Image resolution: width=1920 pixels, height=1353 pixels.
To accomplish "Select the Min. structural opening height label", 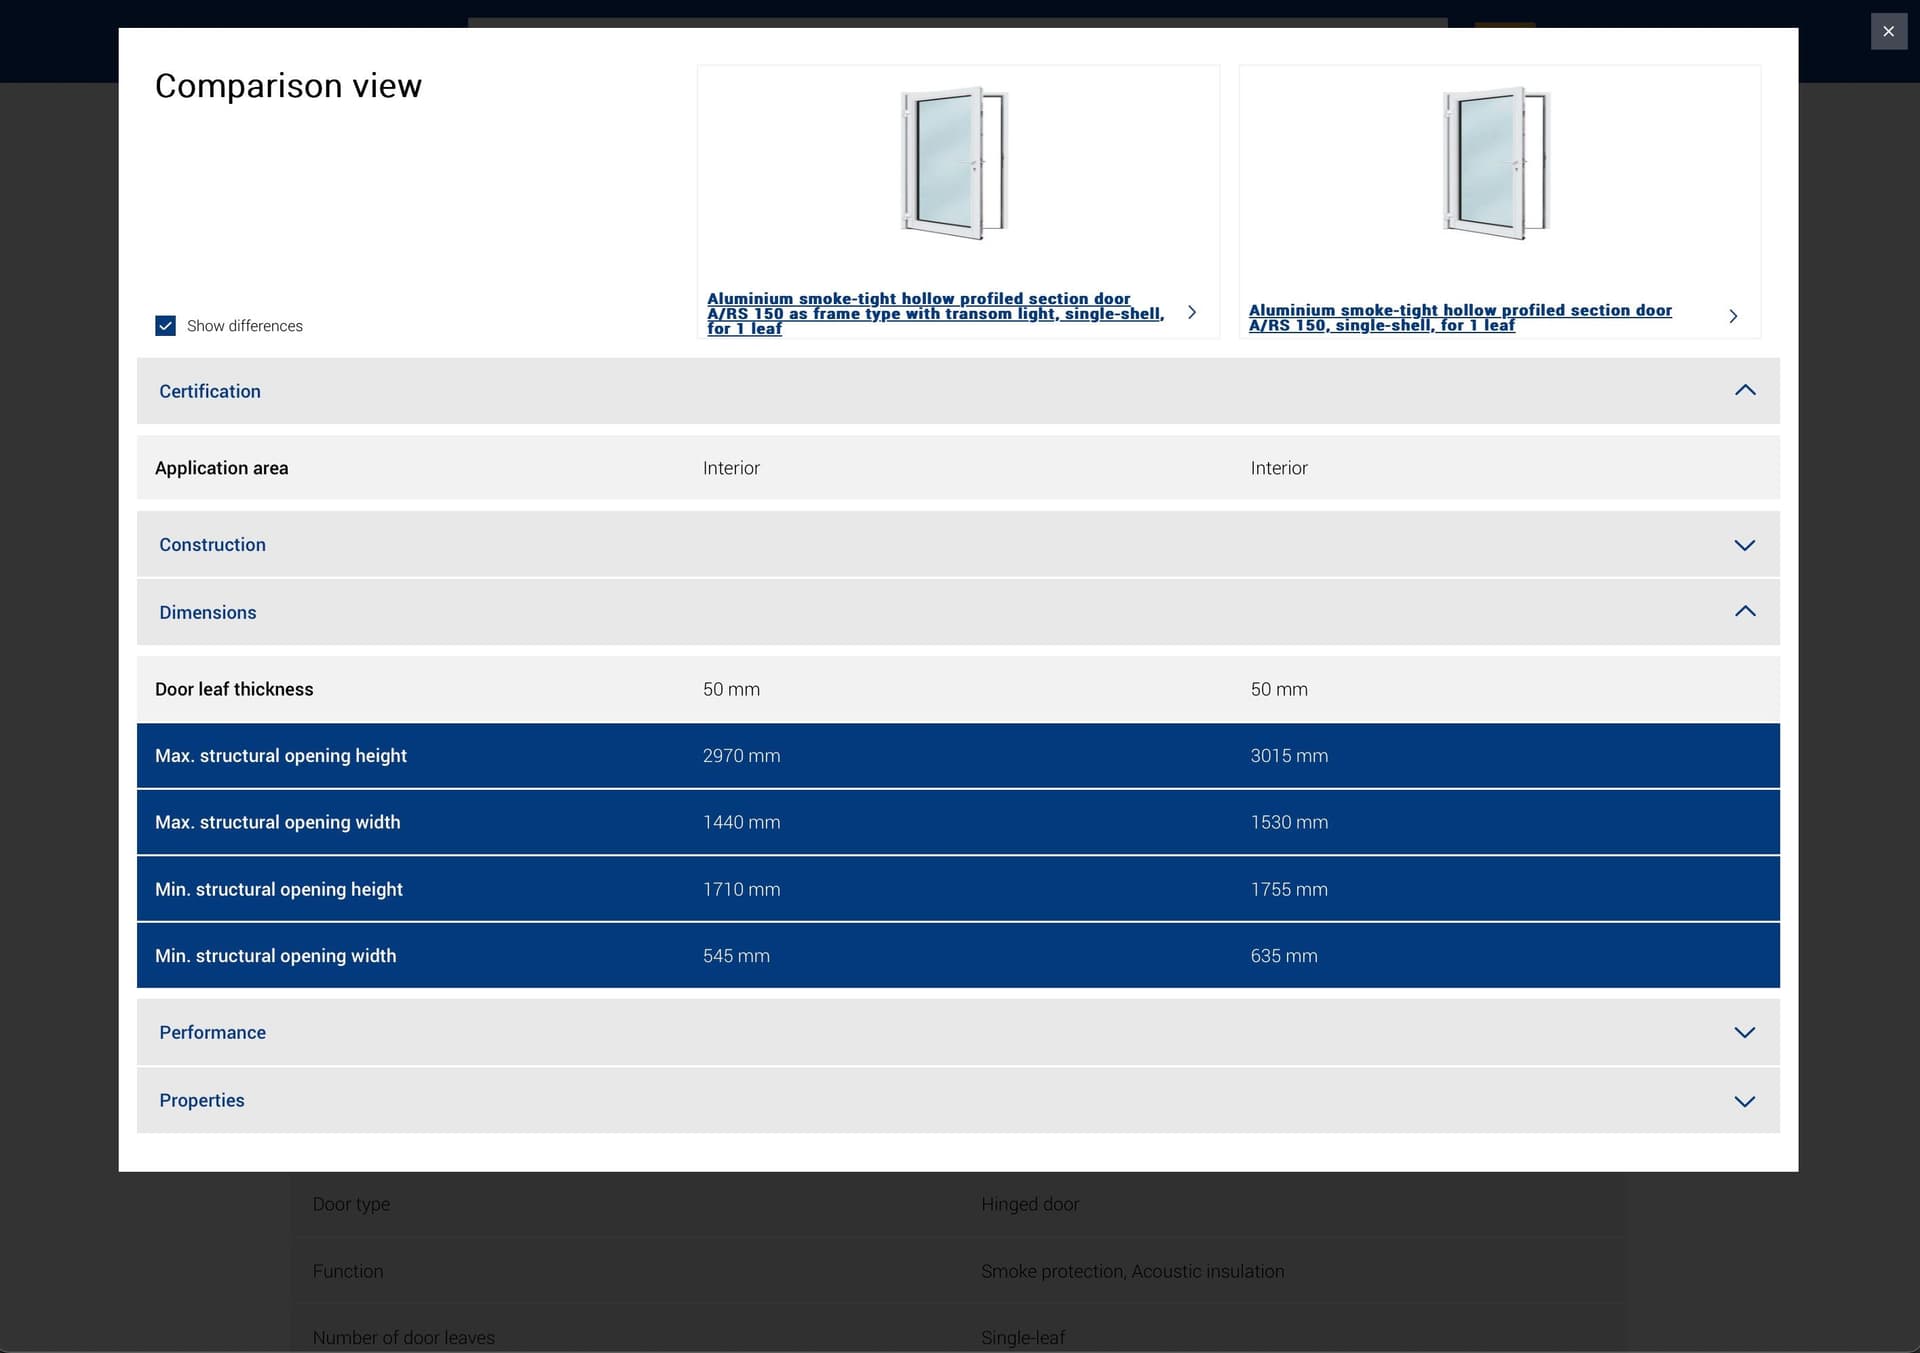I will tap(279, 889).
